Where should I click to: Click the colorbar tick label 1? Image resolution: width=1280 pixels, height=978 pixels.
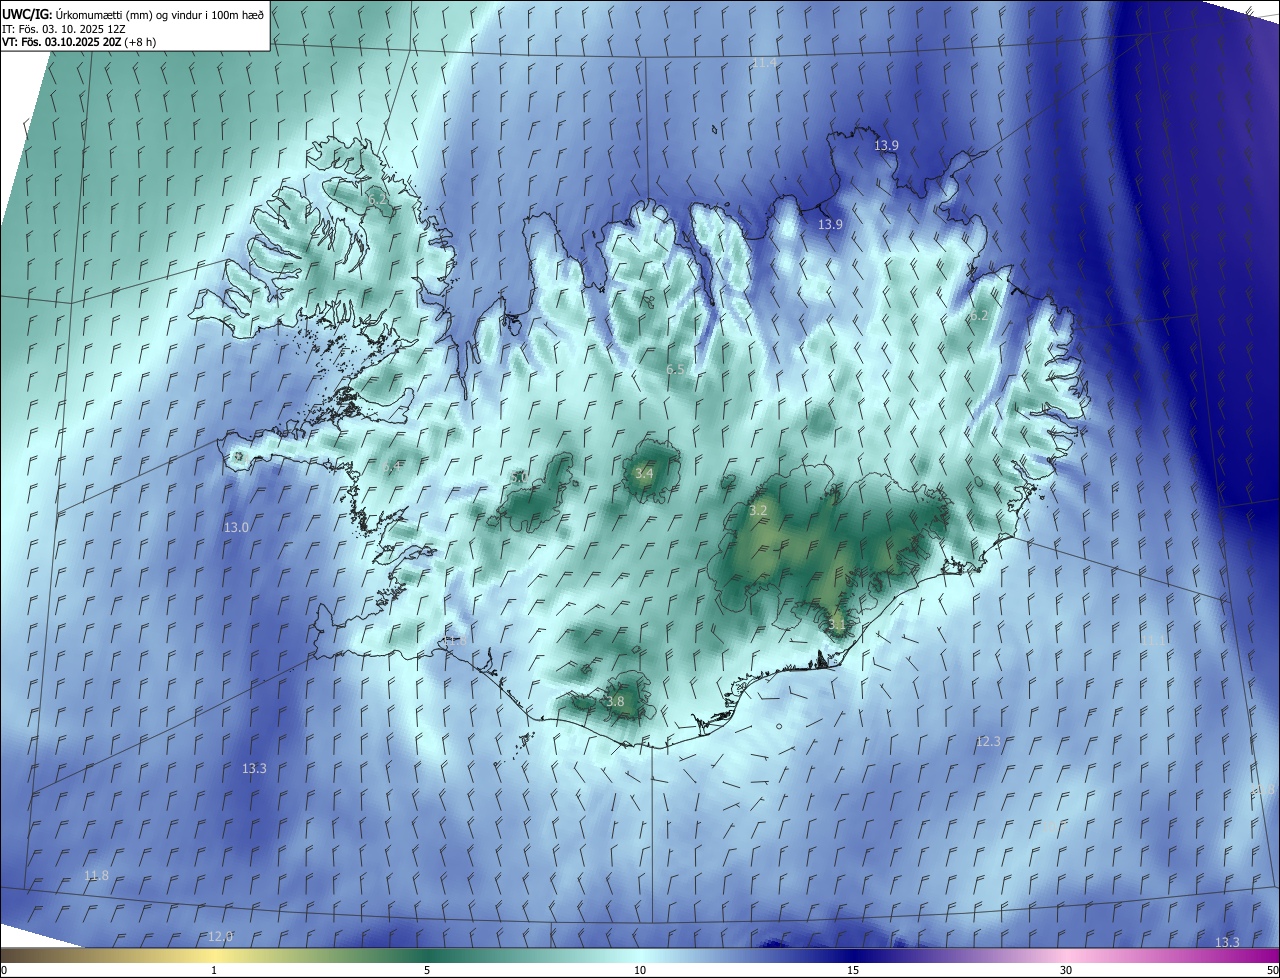pos(214,971)
